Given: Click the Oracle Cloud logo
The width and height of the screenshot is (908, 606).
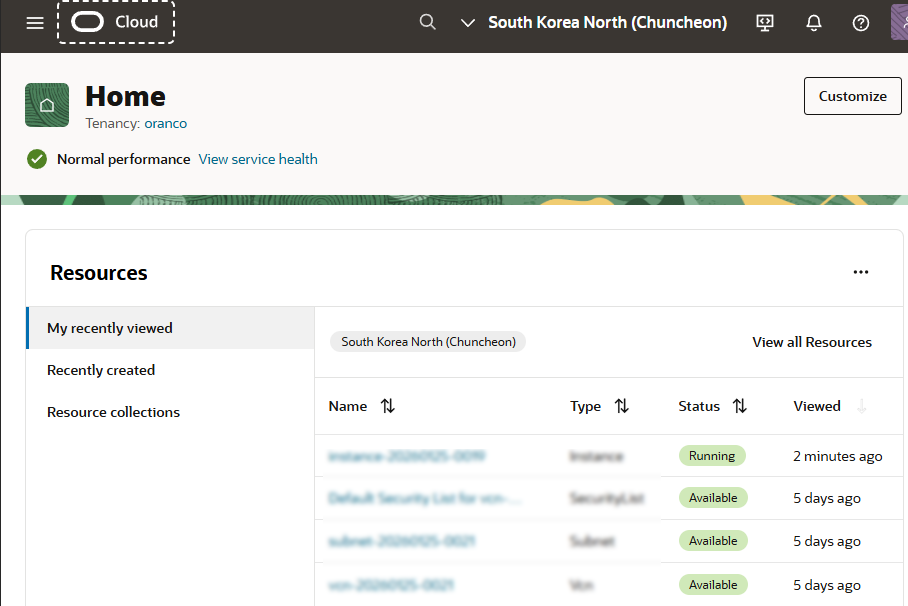Looking at the screenshot, I should [x=116, y=22].
